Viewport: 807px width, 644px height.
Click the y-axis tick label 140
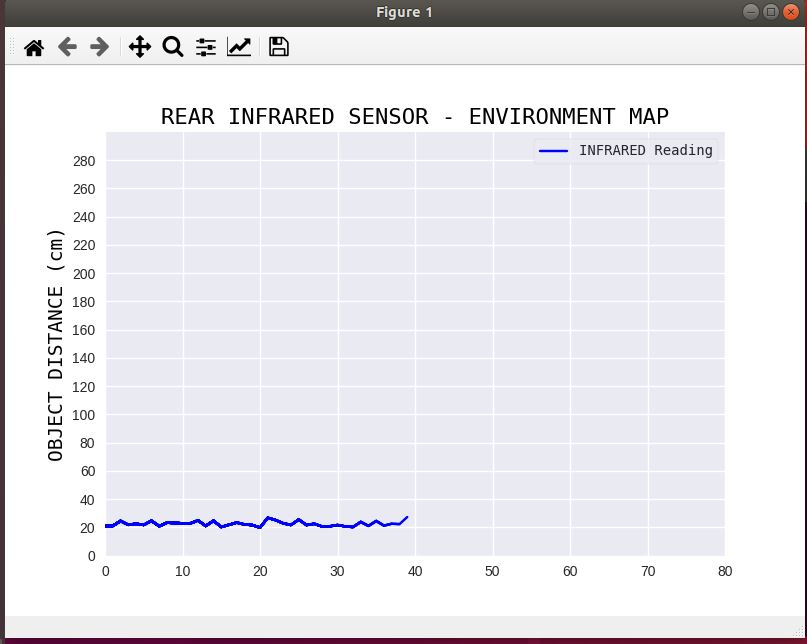click(x=84, y=358)
